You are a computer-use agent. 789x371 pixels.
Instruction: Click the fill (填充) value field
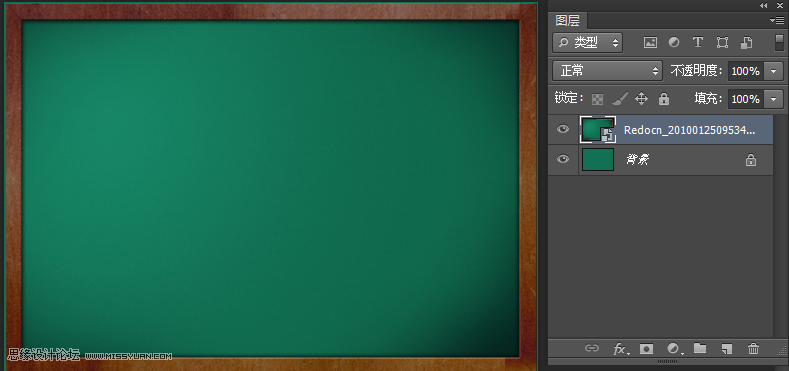coord(746,99)
